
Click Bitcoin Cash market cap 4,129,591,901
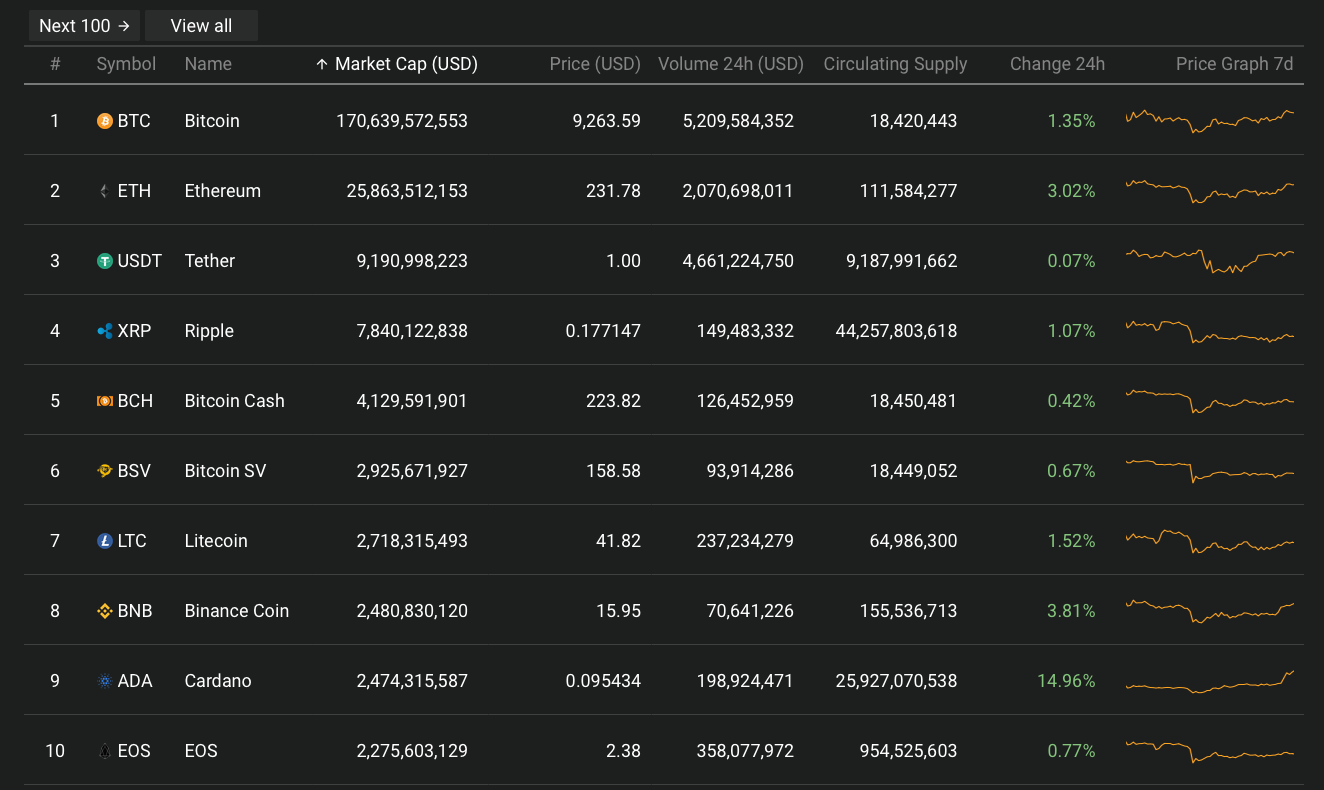point(412,401)
